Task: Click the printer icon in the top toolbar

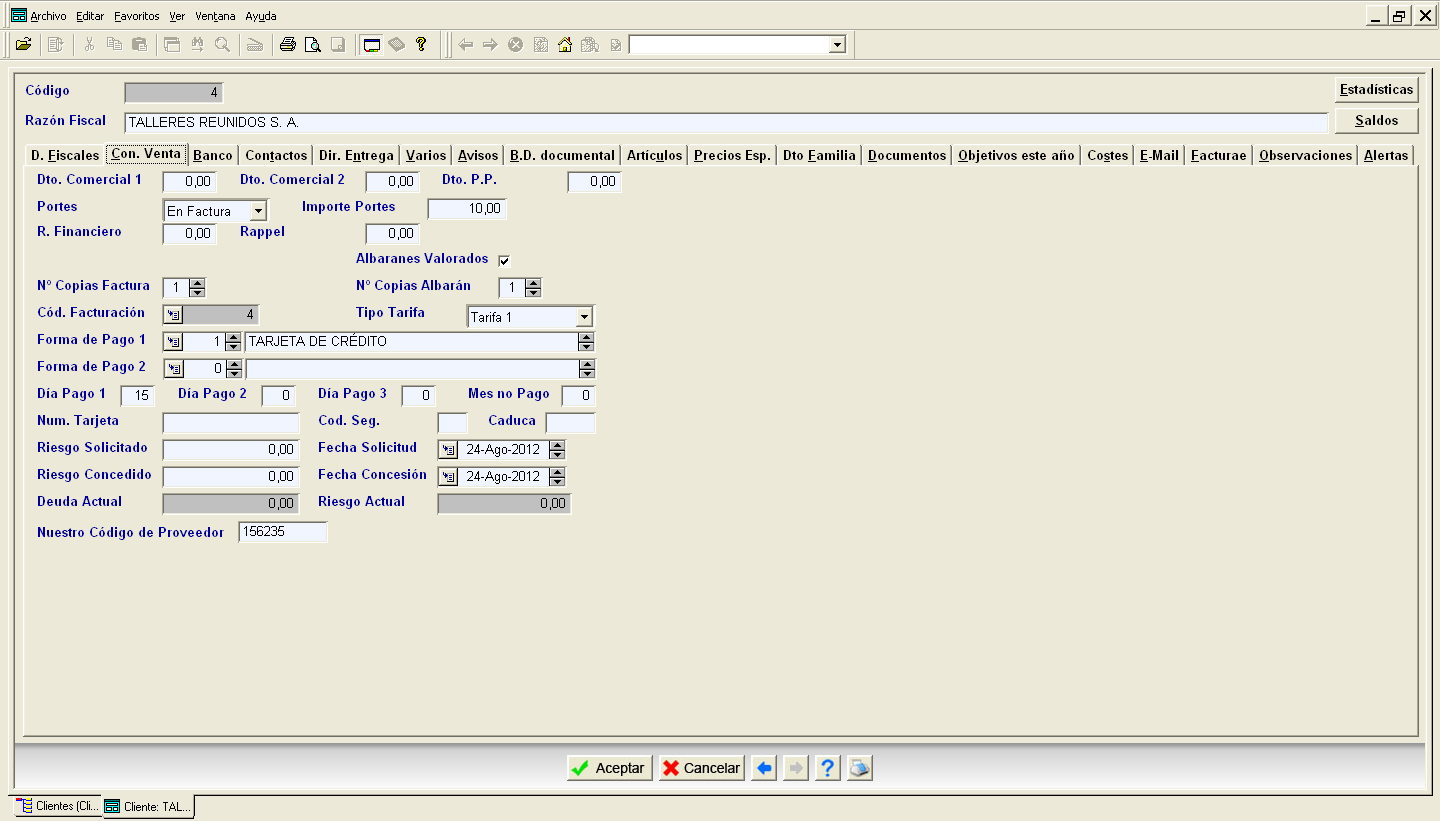Action: click(288, 44)
